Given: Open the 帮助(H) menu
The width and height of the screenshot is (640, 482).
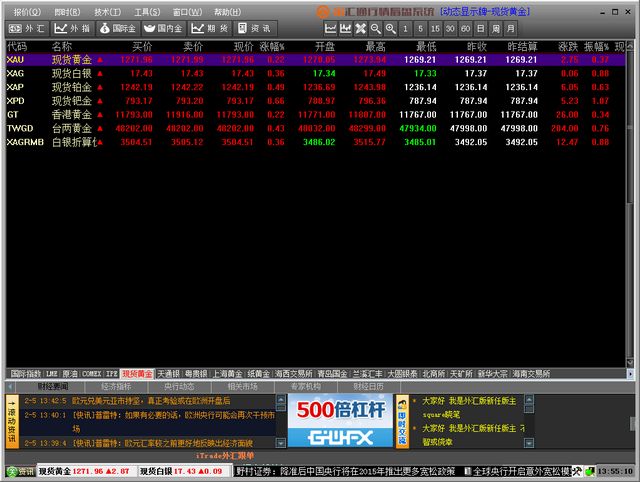Looking at the screenshot, I should coord(227,12).
